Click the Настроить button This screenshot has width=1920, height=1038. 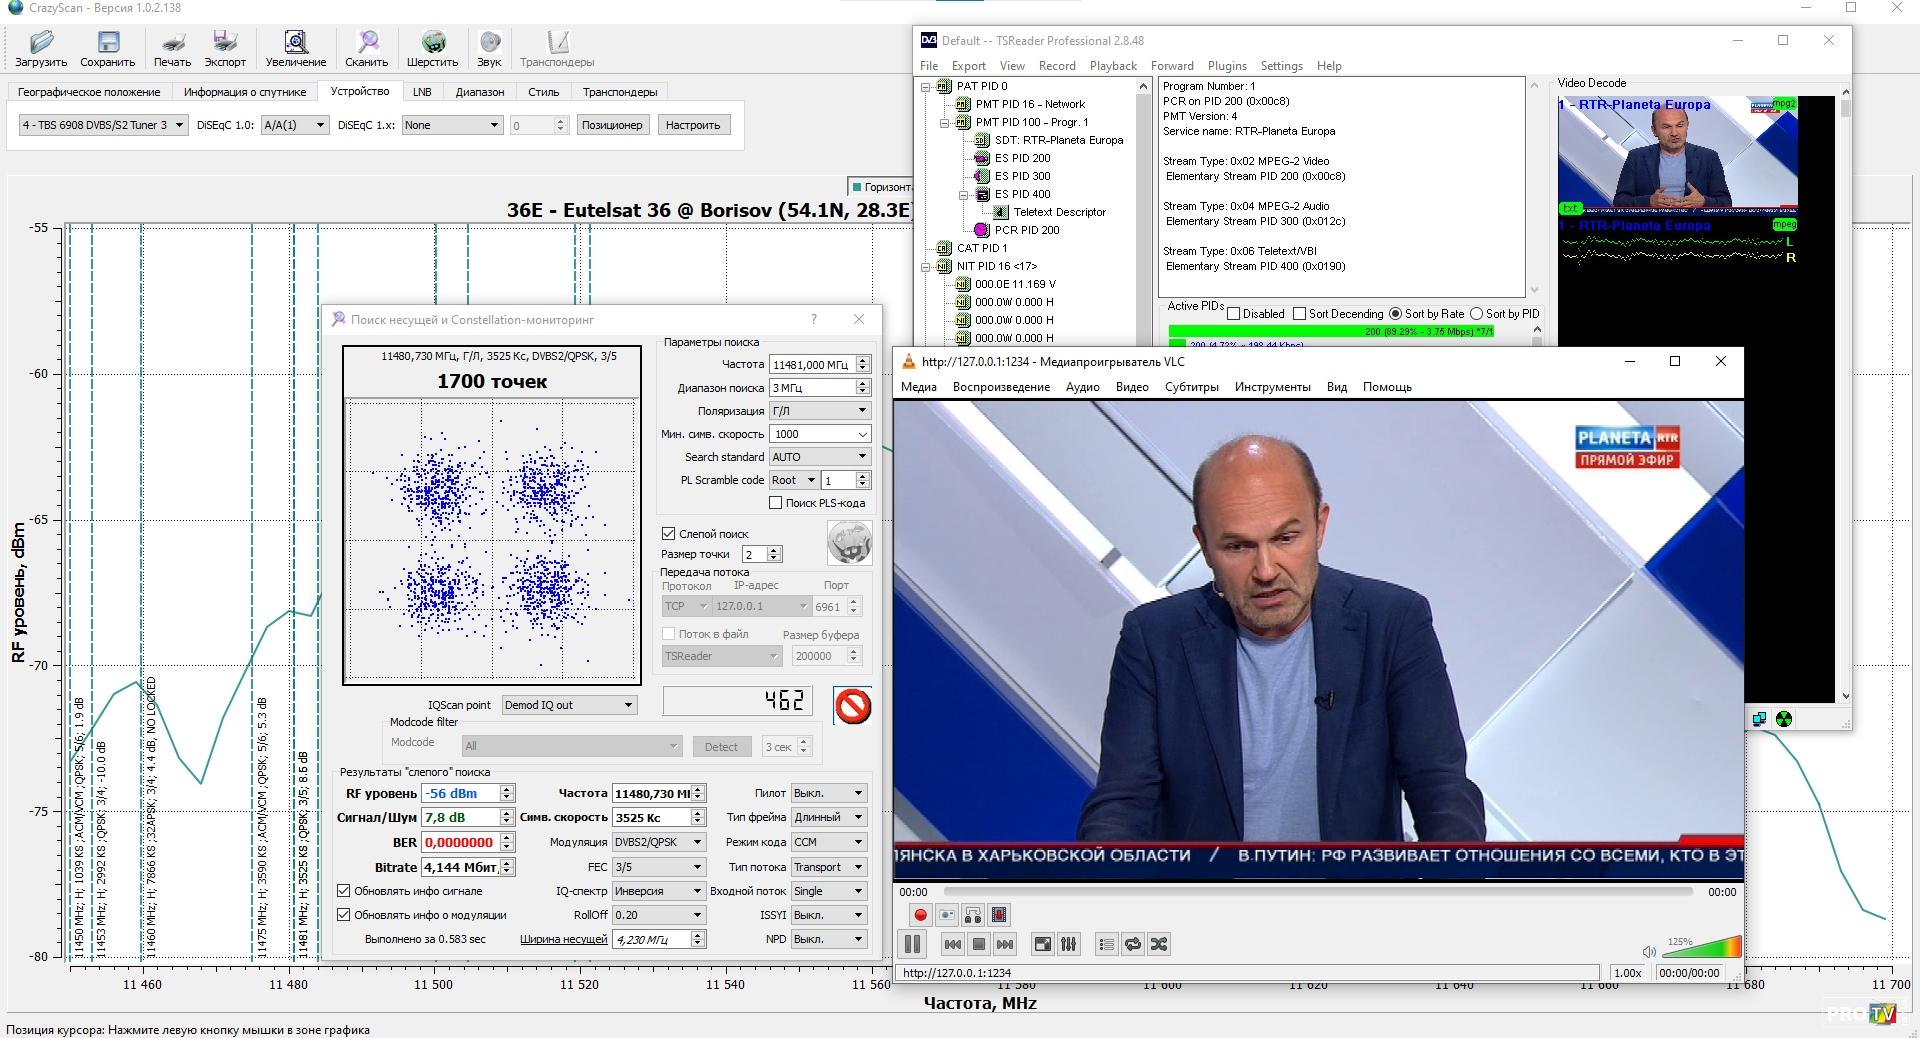pyautogui.click(x=692, y=125)
